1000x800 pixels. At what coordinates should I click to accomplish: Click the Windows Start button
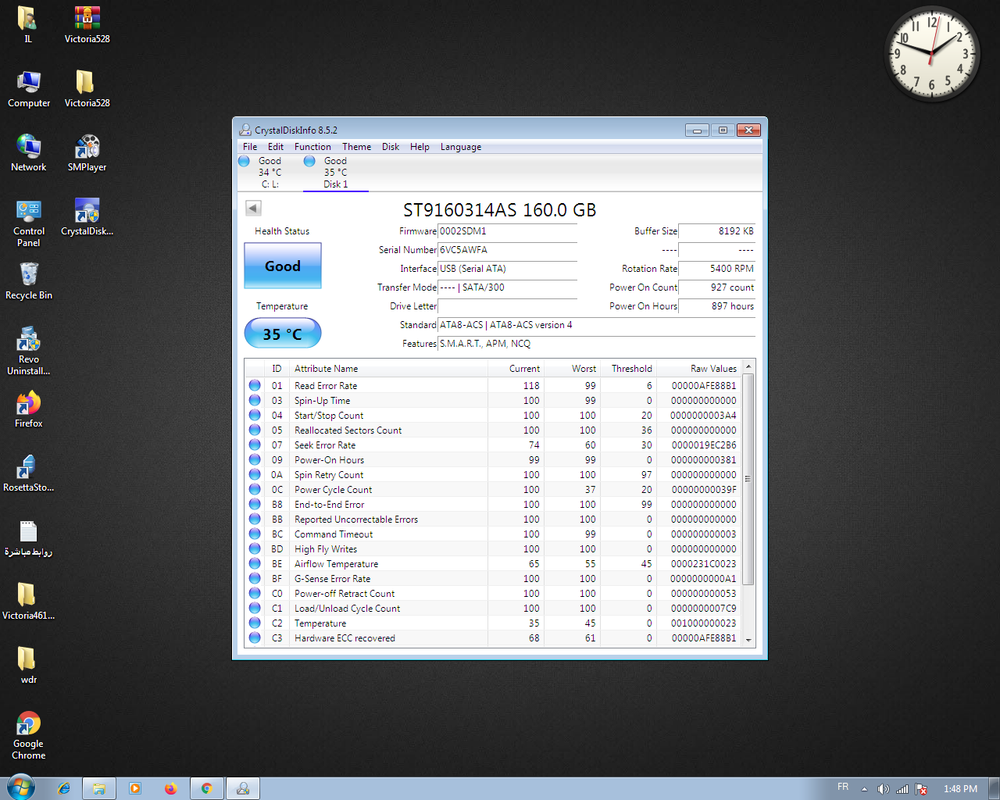tap(20, 787)
